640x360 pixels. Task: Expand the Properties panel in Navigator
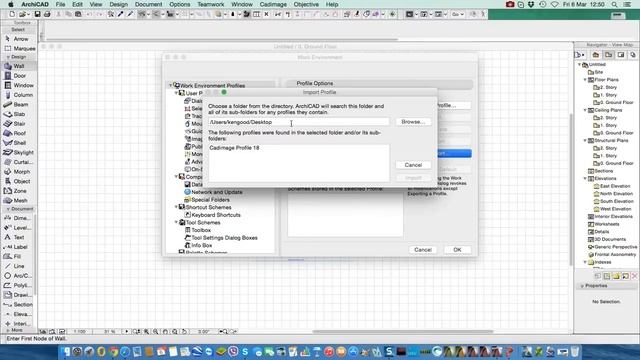[582, 286]
